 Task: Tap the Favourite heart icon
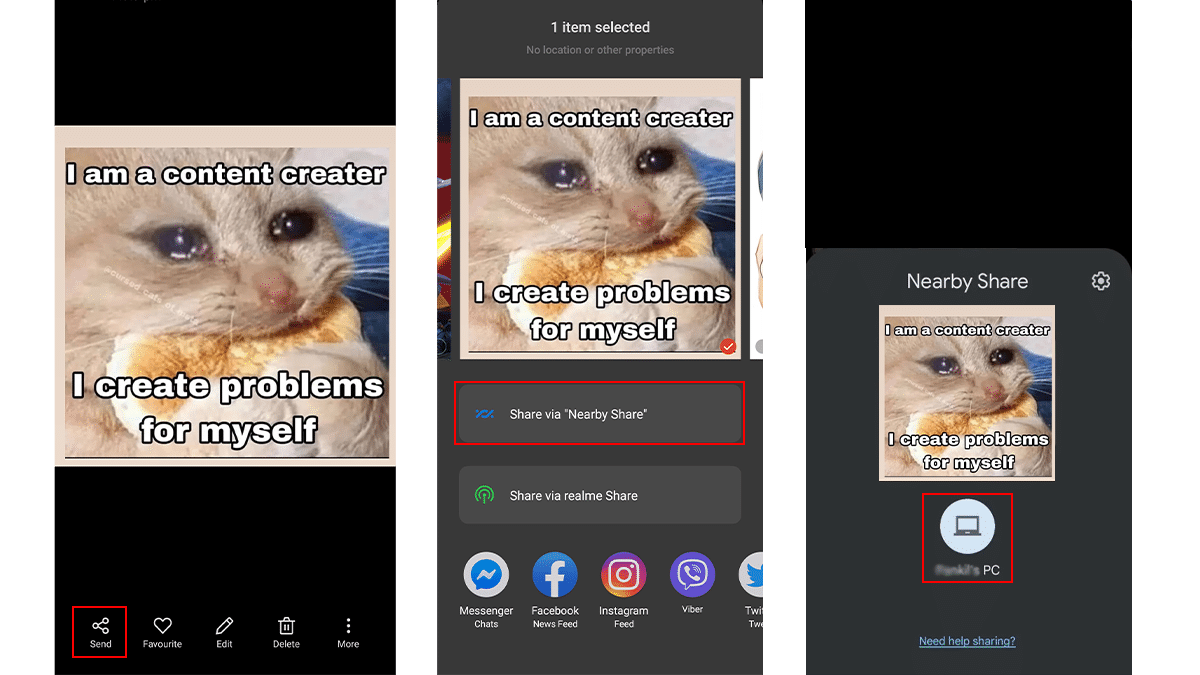tap(162, 627)
